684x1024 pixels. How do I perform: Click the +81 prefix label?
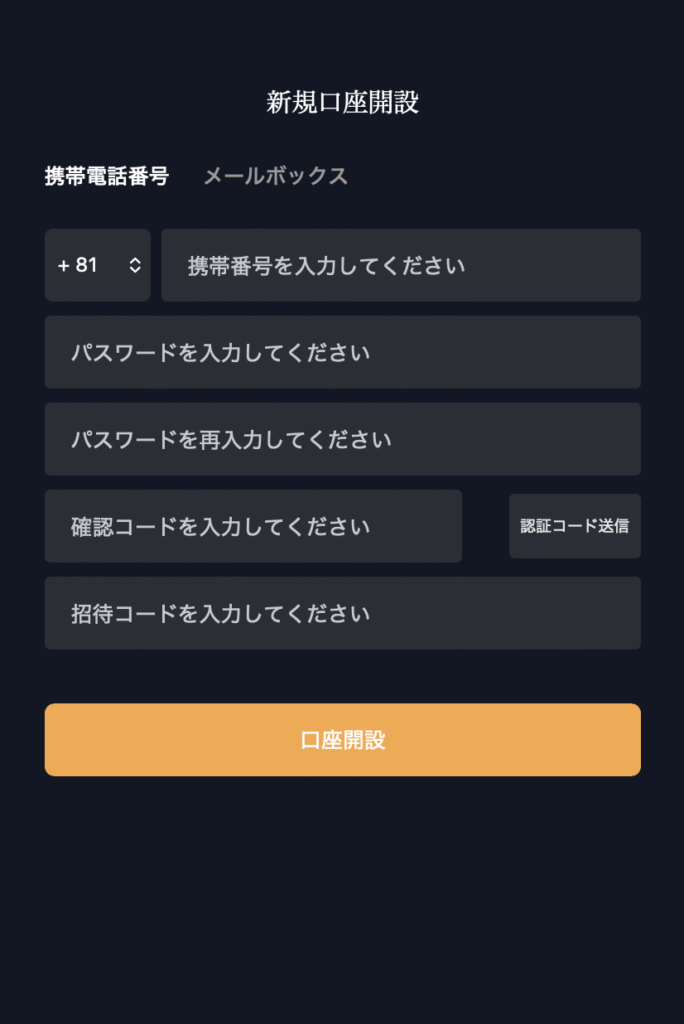78,265
